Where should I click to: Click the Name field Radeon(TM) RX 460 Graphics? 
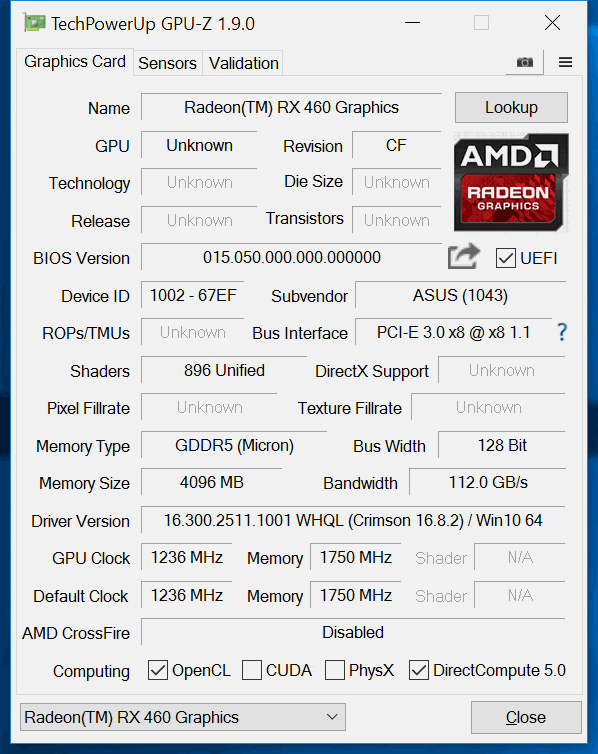click(x=291, y=107)
